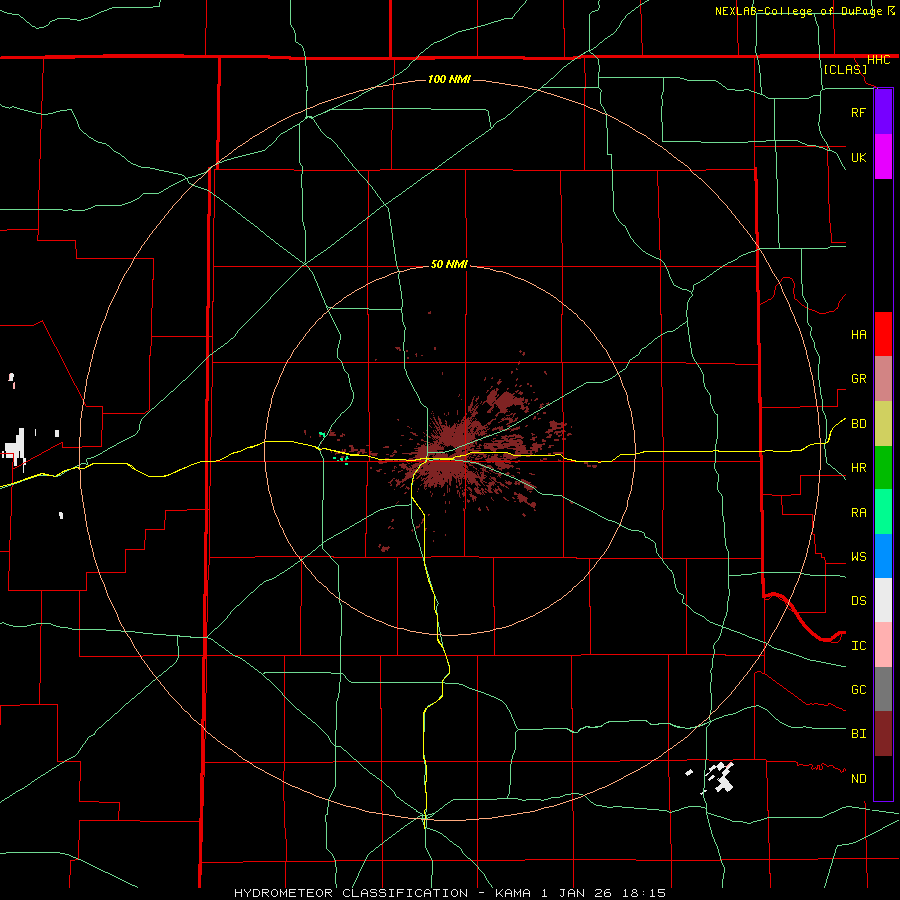
Task: Select the GR salmon legend swatch
Action: tap(883, 379)
